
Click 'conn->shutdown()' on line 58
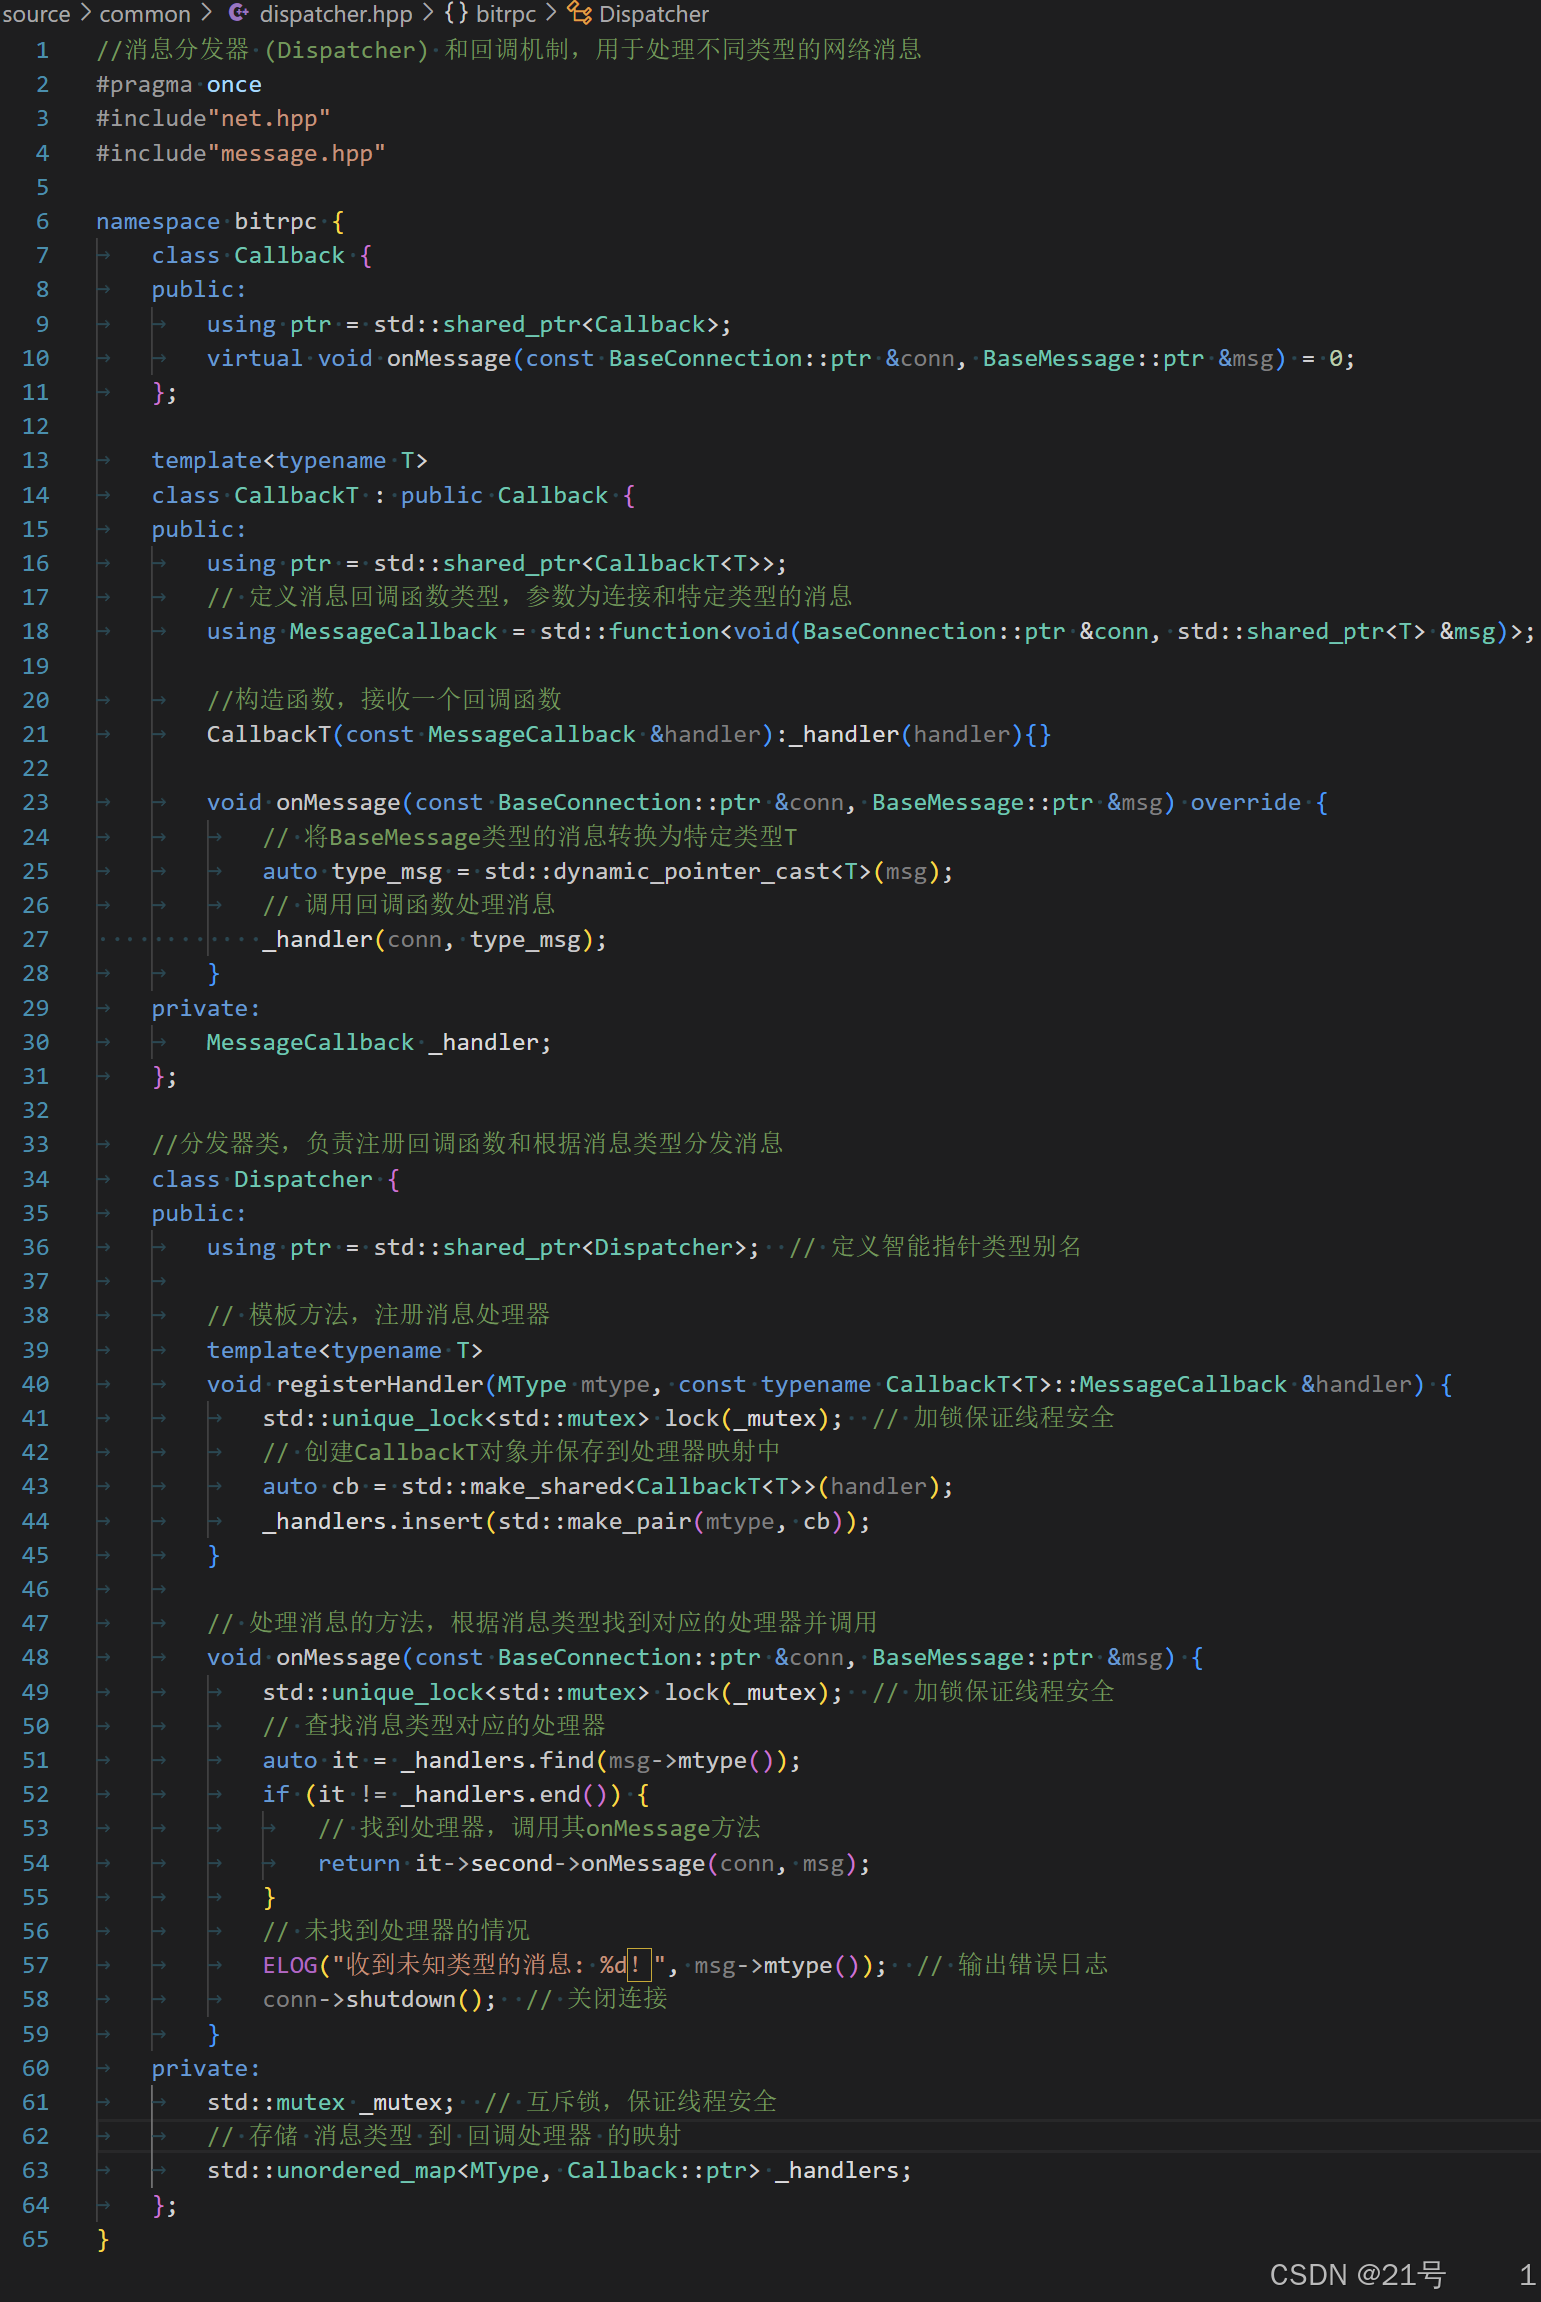pyautogui.click(x=373, y=1999)
